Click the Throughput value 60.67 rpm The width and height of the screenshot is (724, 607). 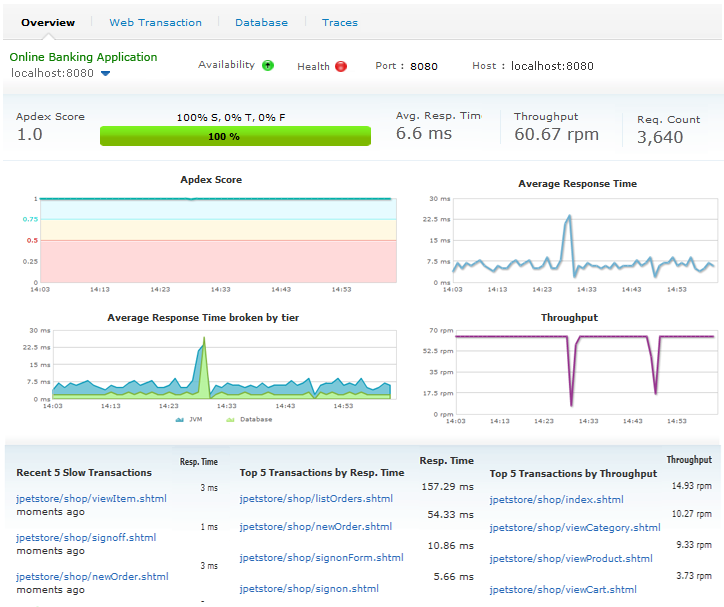point(556,134)
